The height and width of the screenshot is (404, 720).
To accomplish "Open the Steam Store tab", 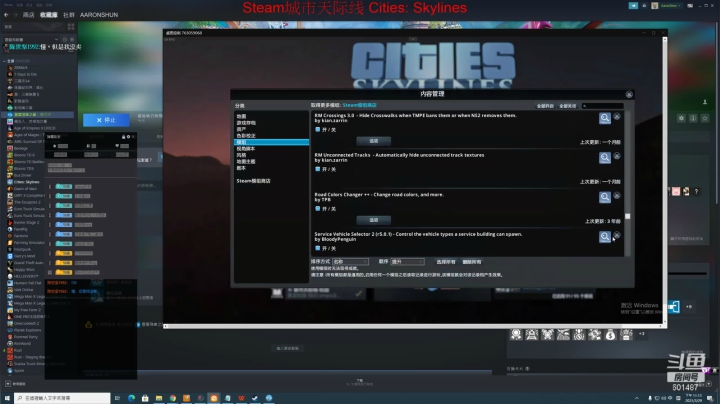I will [28, 15].
